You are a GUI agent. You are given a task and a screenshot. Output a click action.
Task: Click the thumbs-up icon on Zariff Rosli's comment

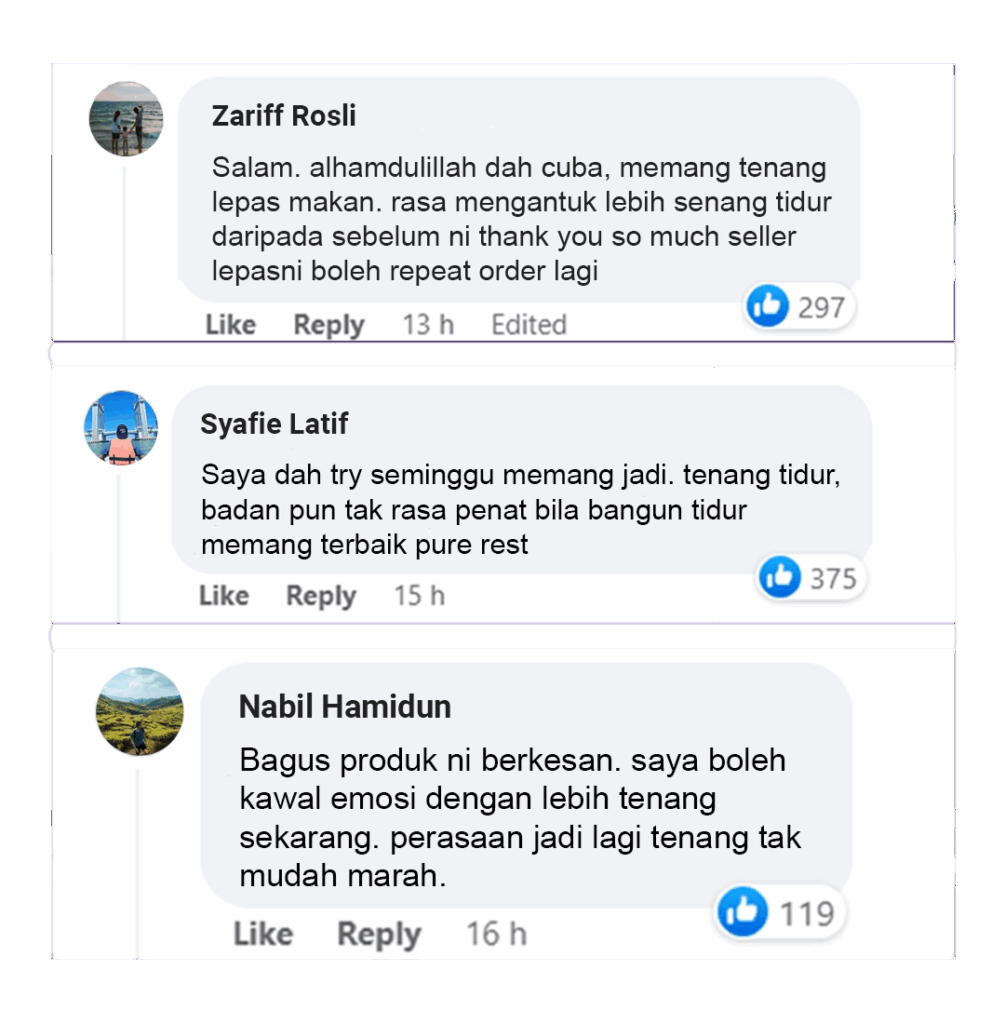[767, 306]
